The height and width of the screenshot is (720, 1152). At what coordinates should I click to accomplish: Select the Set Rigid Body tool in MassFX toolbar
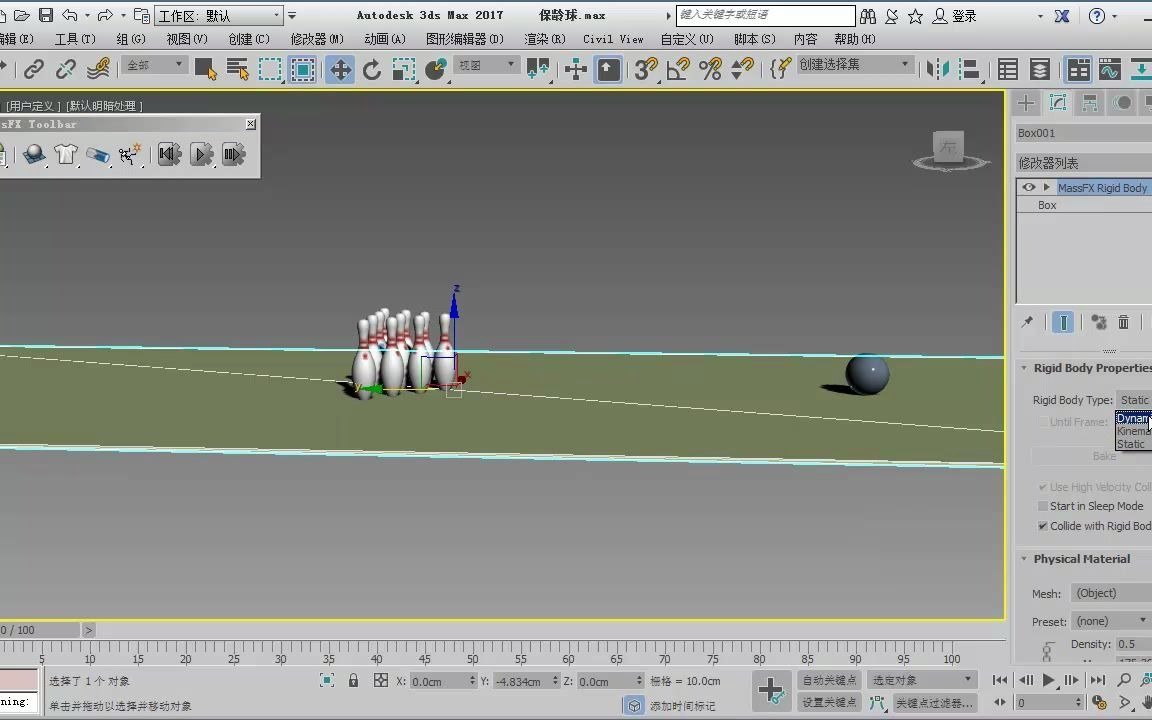tap(34, 154)
